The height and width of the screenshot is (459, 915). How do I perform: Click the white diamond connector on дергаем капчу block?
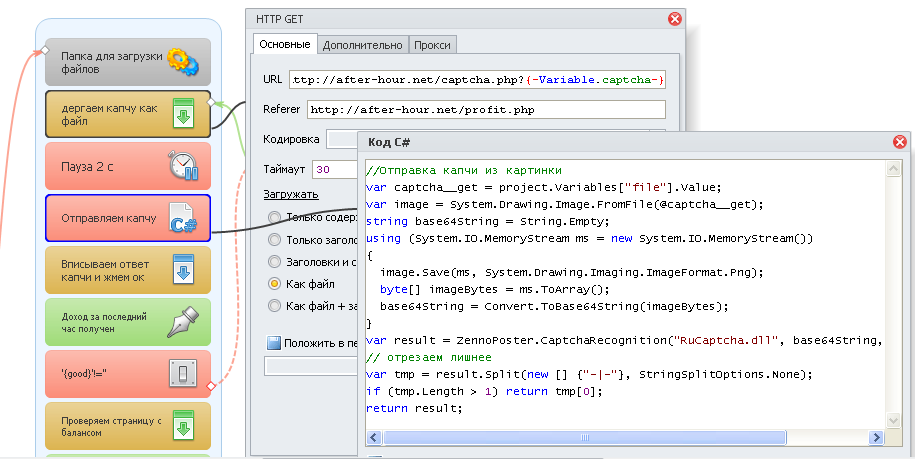pos(211,102)
